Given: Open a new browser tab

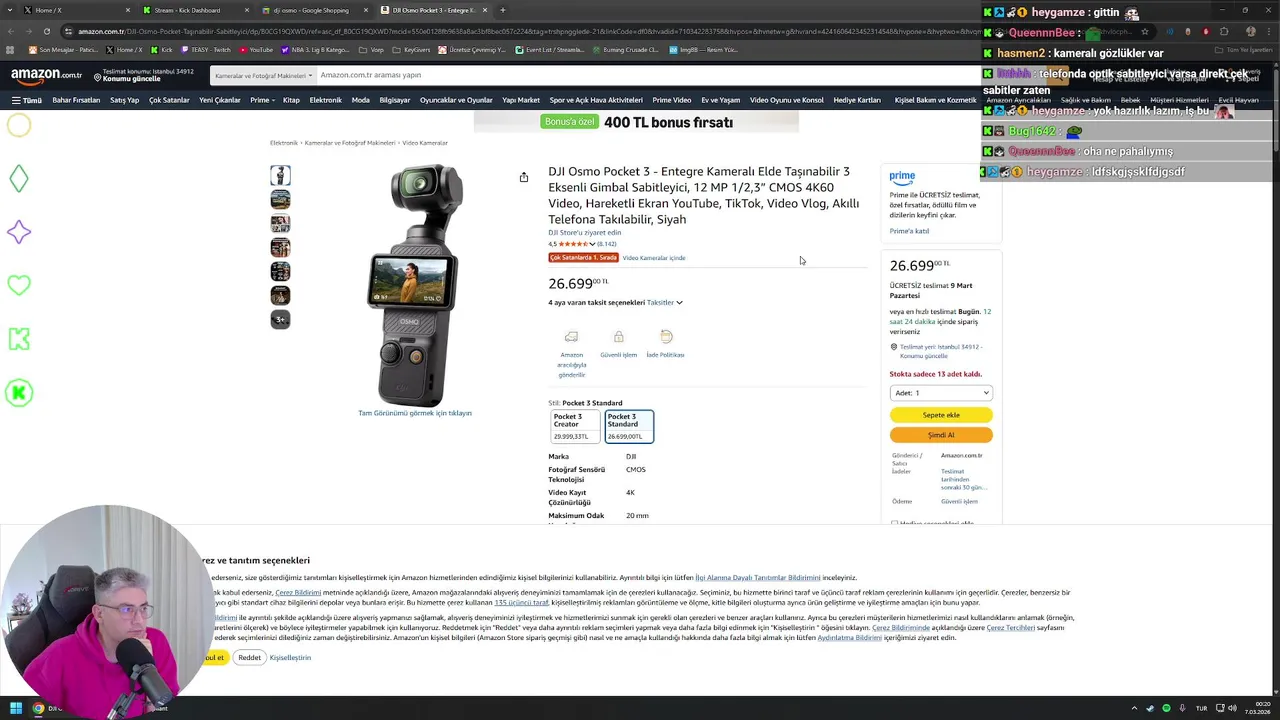Looking at the screenshot, I should point(503,10).
